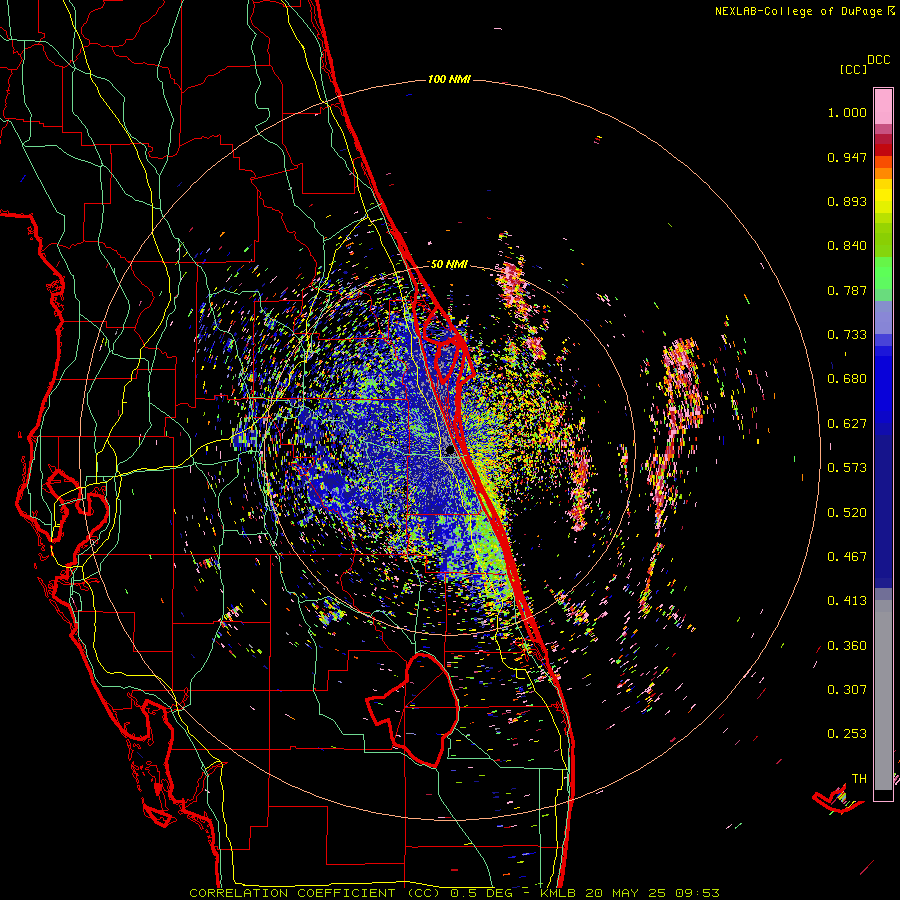Click the 0.5 DEG elevation text
This screenshot has width=900, height=900.
(x=481, y=893)
